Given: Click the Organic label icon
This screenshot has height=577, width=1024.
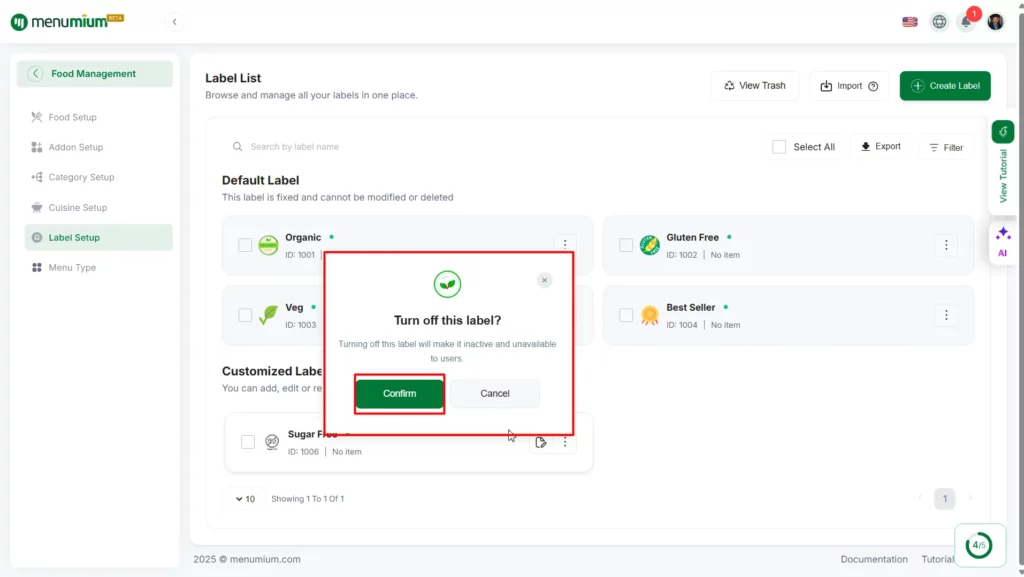Looking at the screenshot, I should point(268,245).
